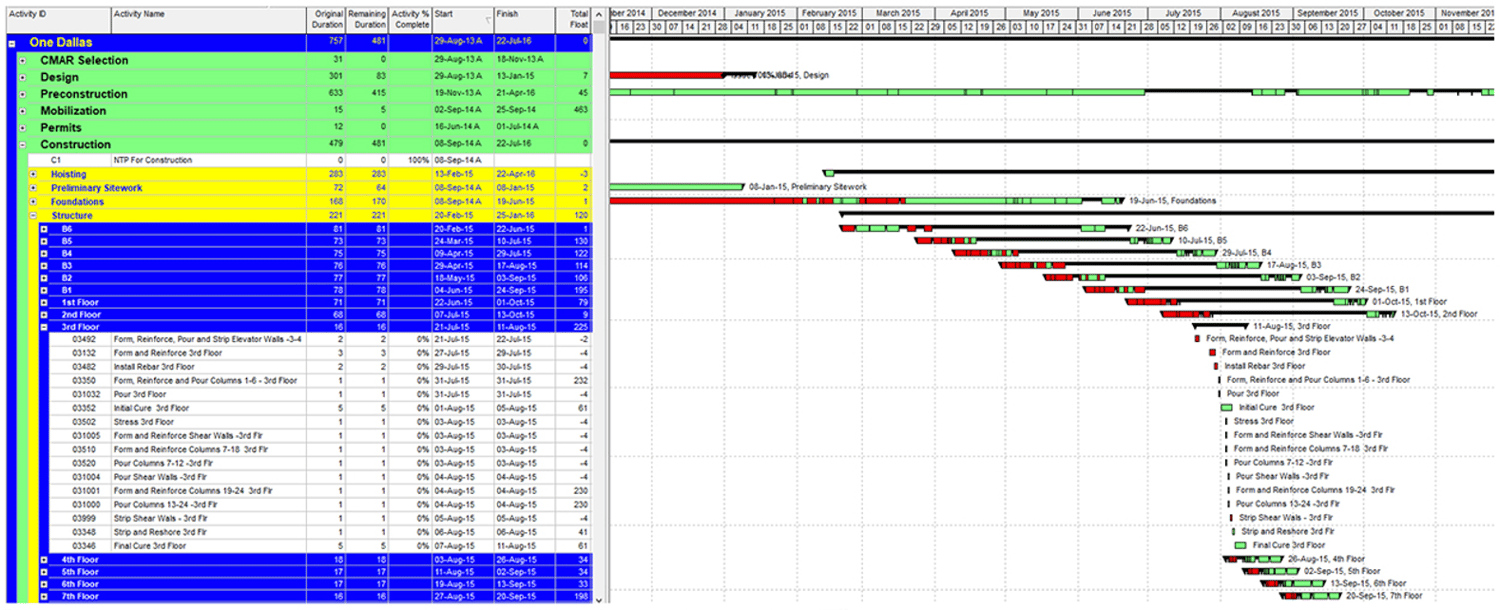Collapse the Construction group
The image size is (1500, 610).
(x=22, y=145)
